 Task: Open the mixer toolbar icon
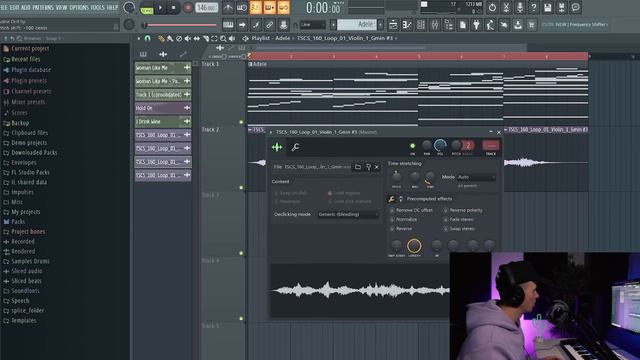[435, 25]
